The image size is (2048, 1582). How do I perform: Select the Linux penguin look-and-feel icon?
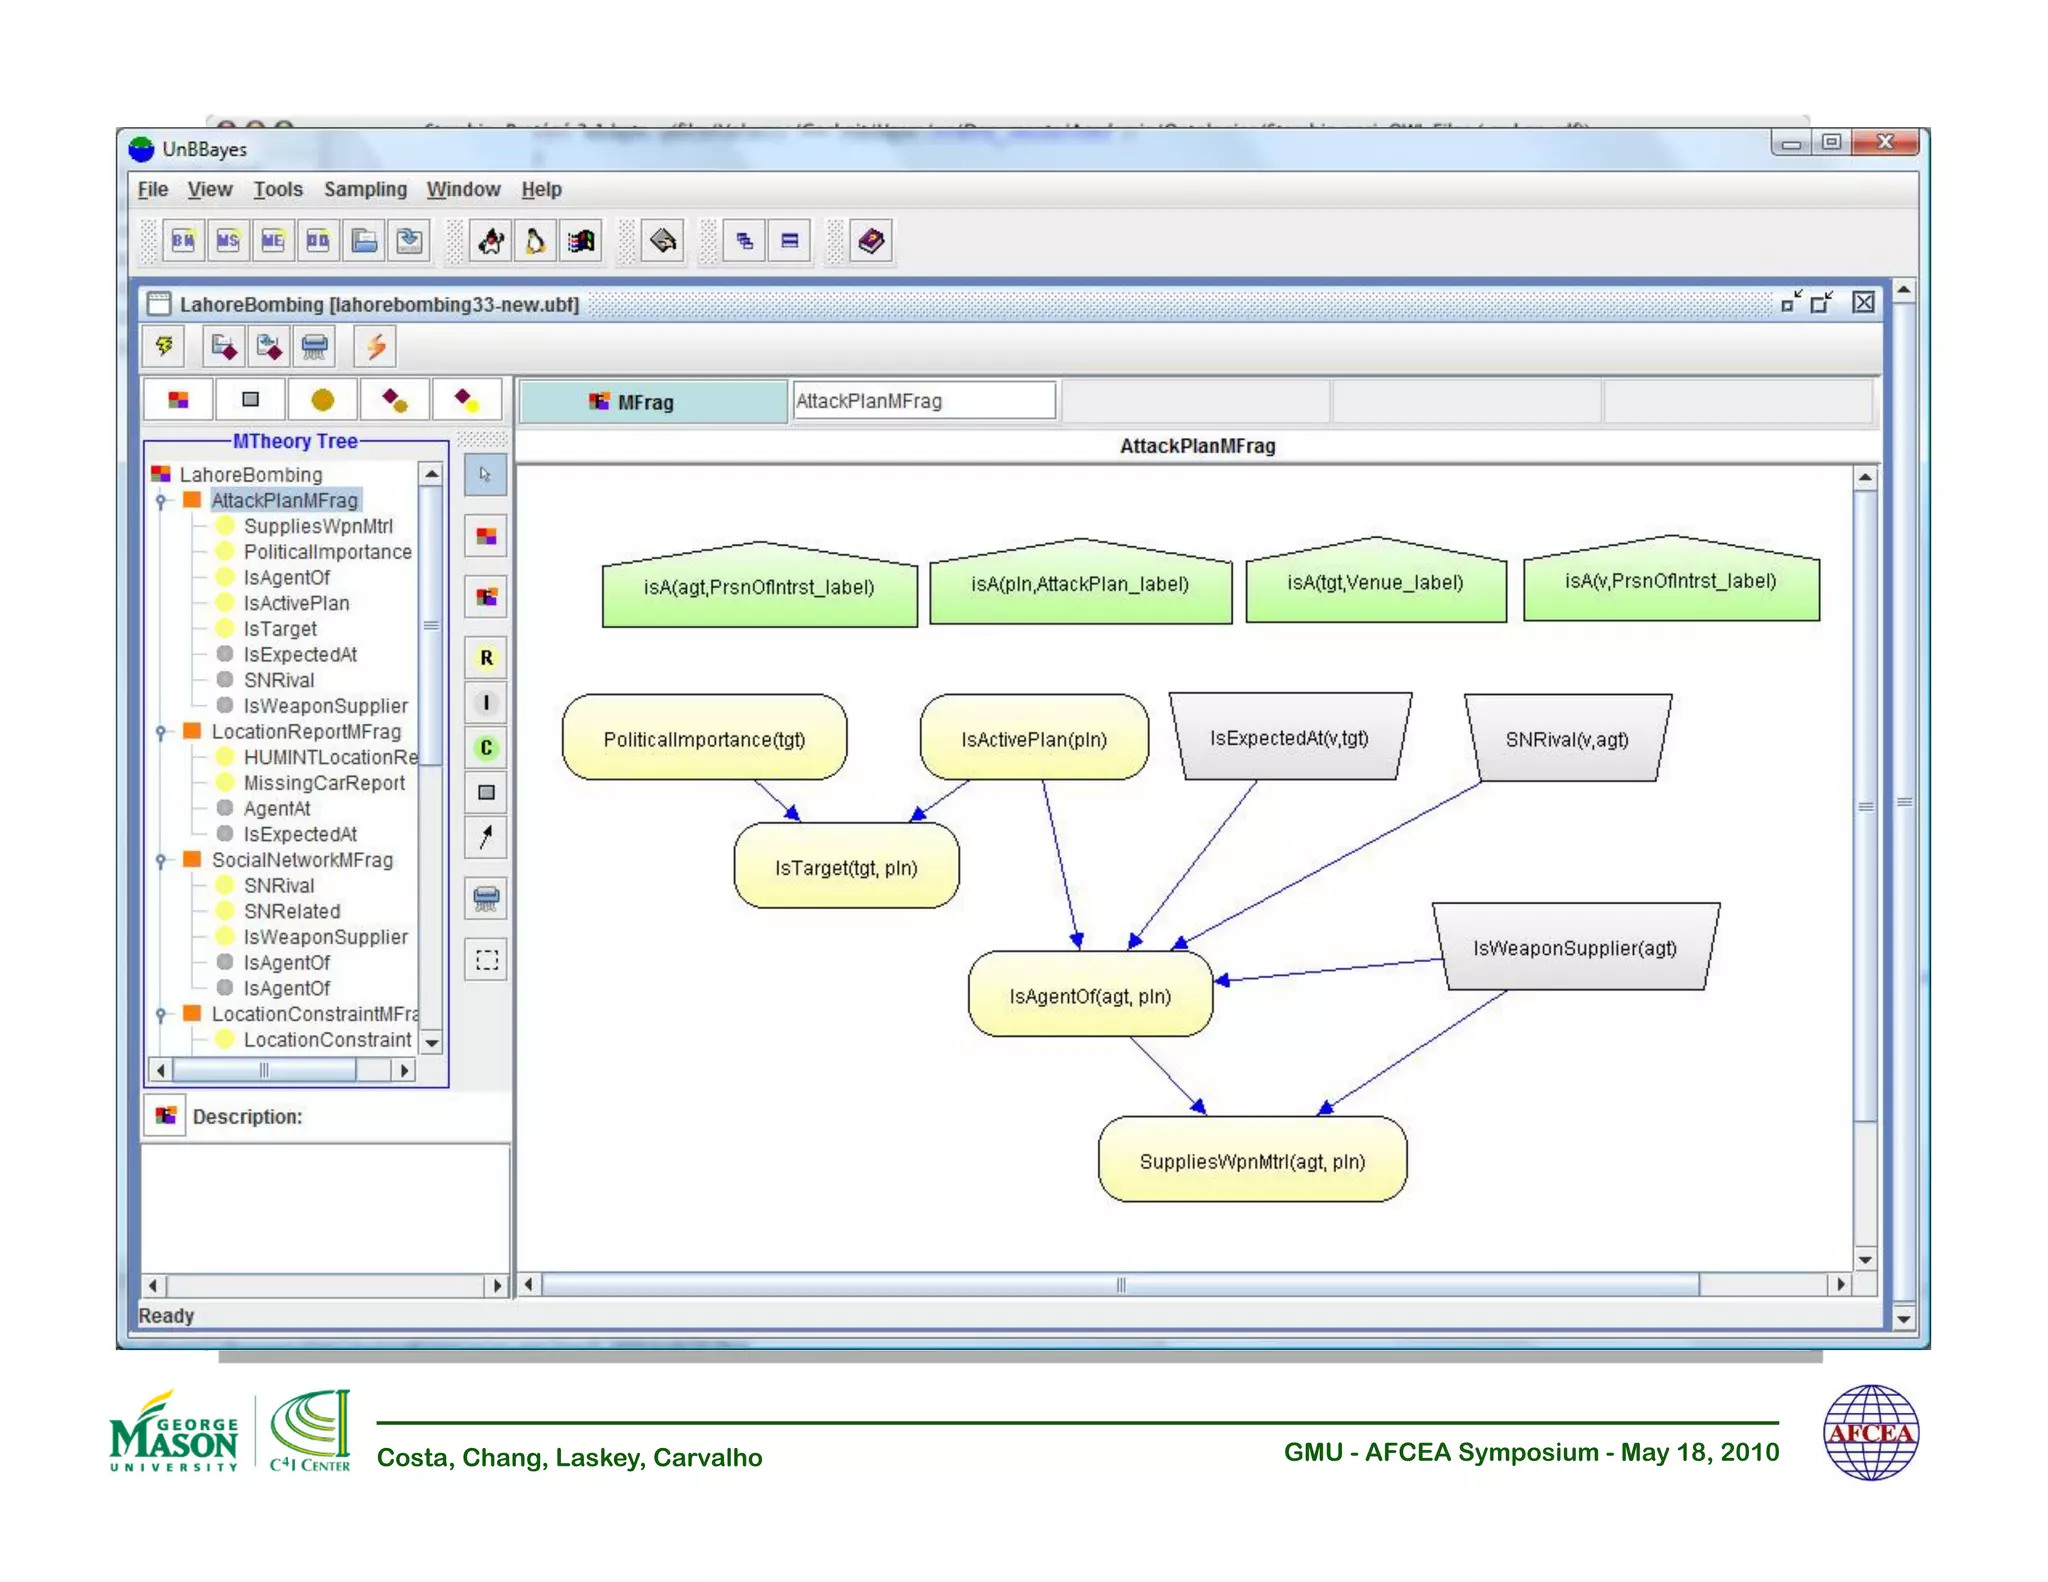(x=536, y=241)
